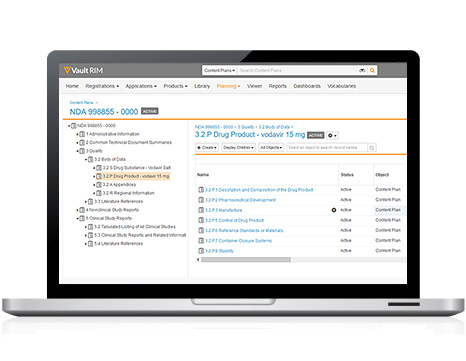The image size is (466, 361).
Task: Click the left arrow of the horizontal scrollbar
Action: [x=198, y=260]
